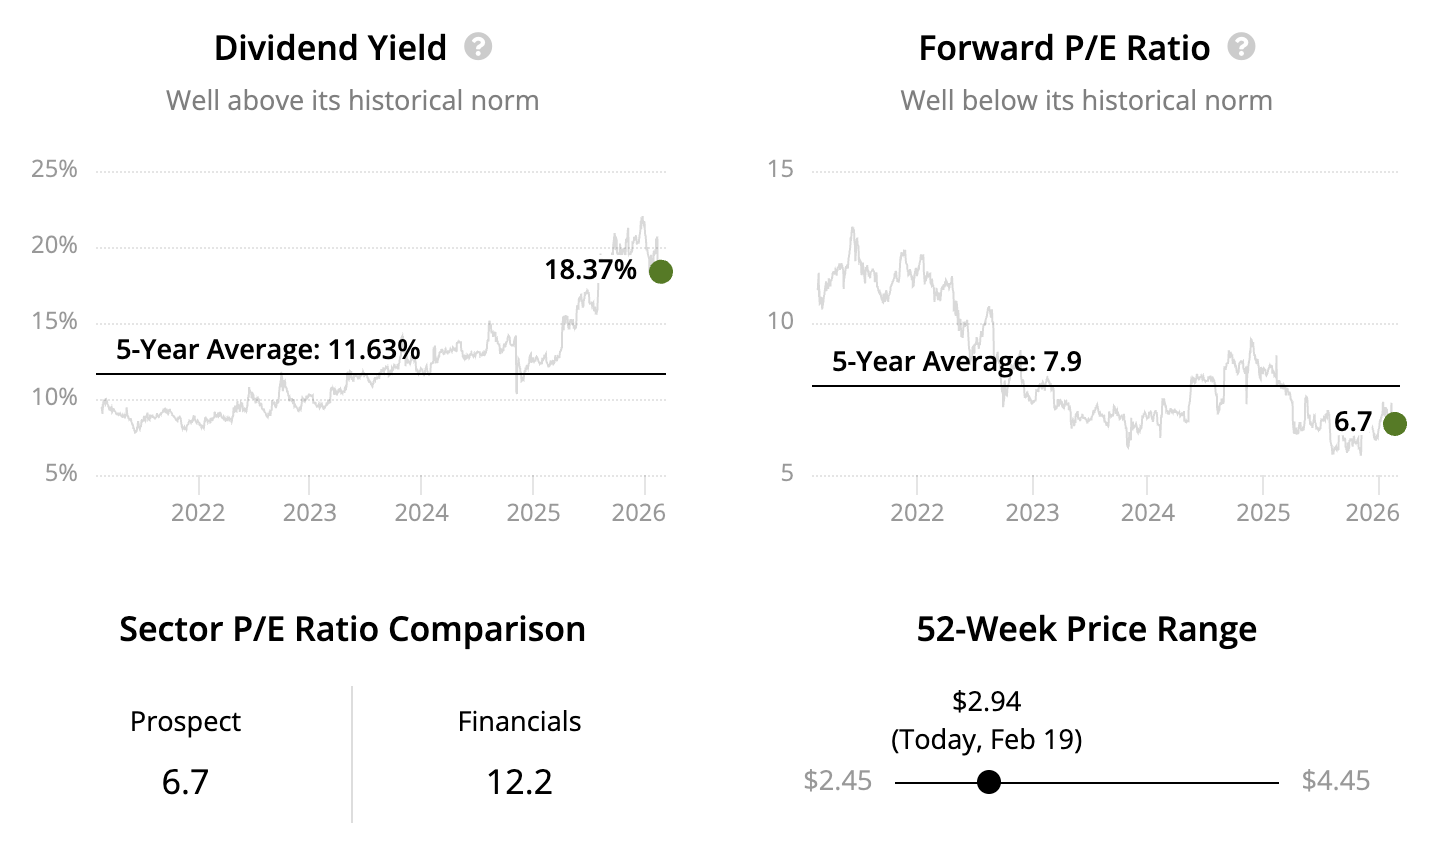Click the green dot at 6.7 P/E

[1394, 424]
